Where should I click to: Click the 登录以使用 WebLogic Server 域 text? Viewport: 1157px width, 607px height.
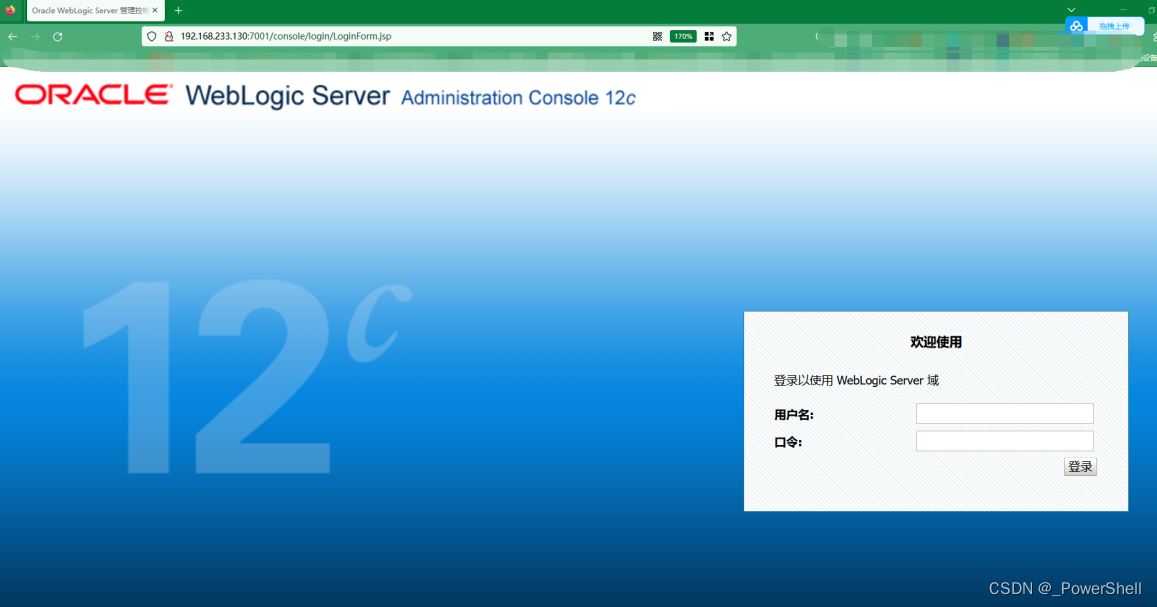click(856, 381)
